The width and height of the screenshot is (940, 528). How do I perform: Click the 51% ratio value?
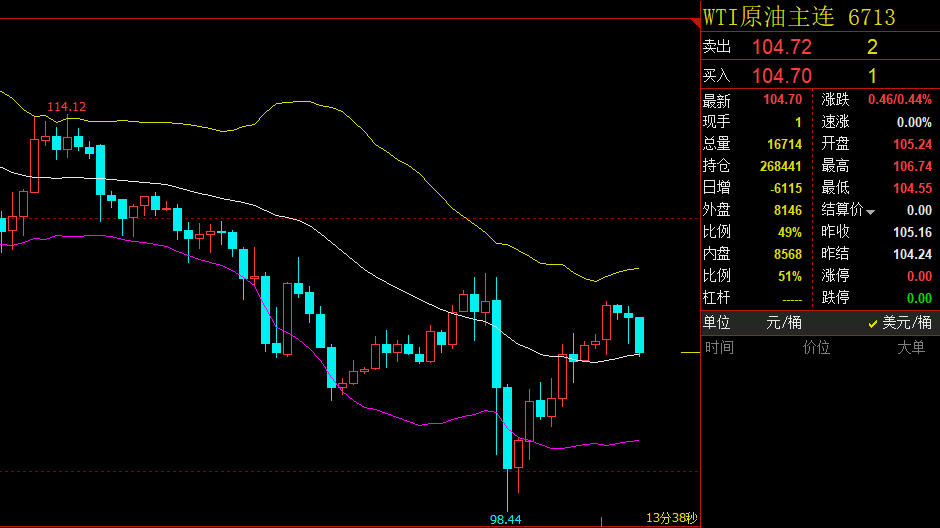[790, 276]
